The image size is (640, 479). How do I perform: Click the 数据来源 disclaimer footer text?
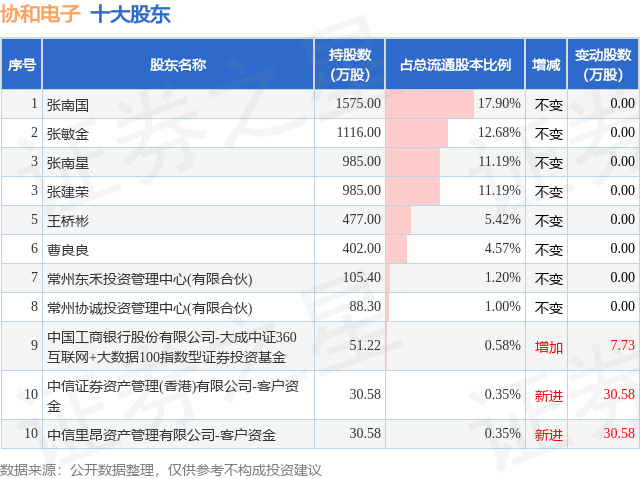(161, 470)
